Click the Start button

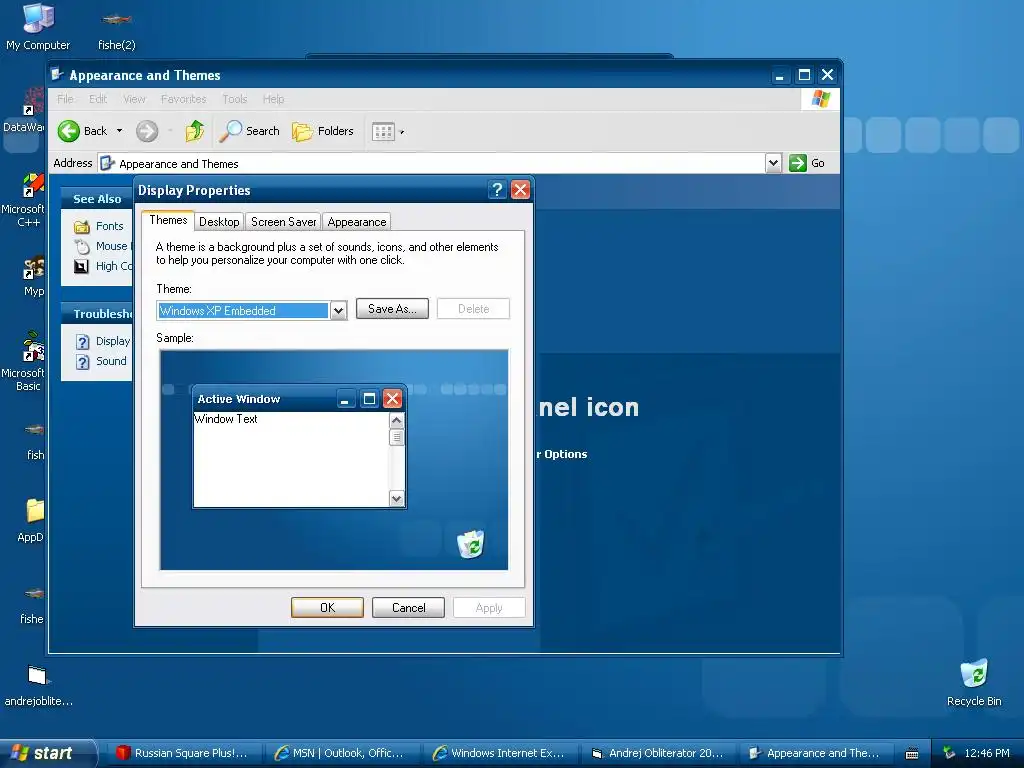click(46, 753)
